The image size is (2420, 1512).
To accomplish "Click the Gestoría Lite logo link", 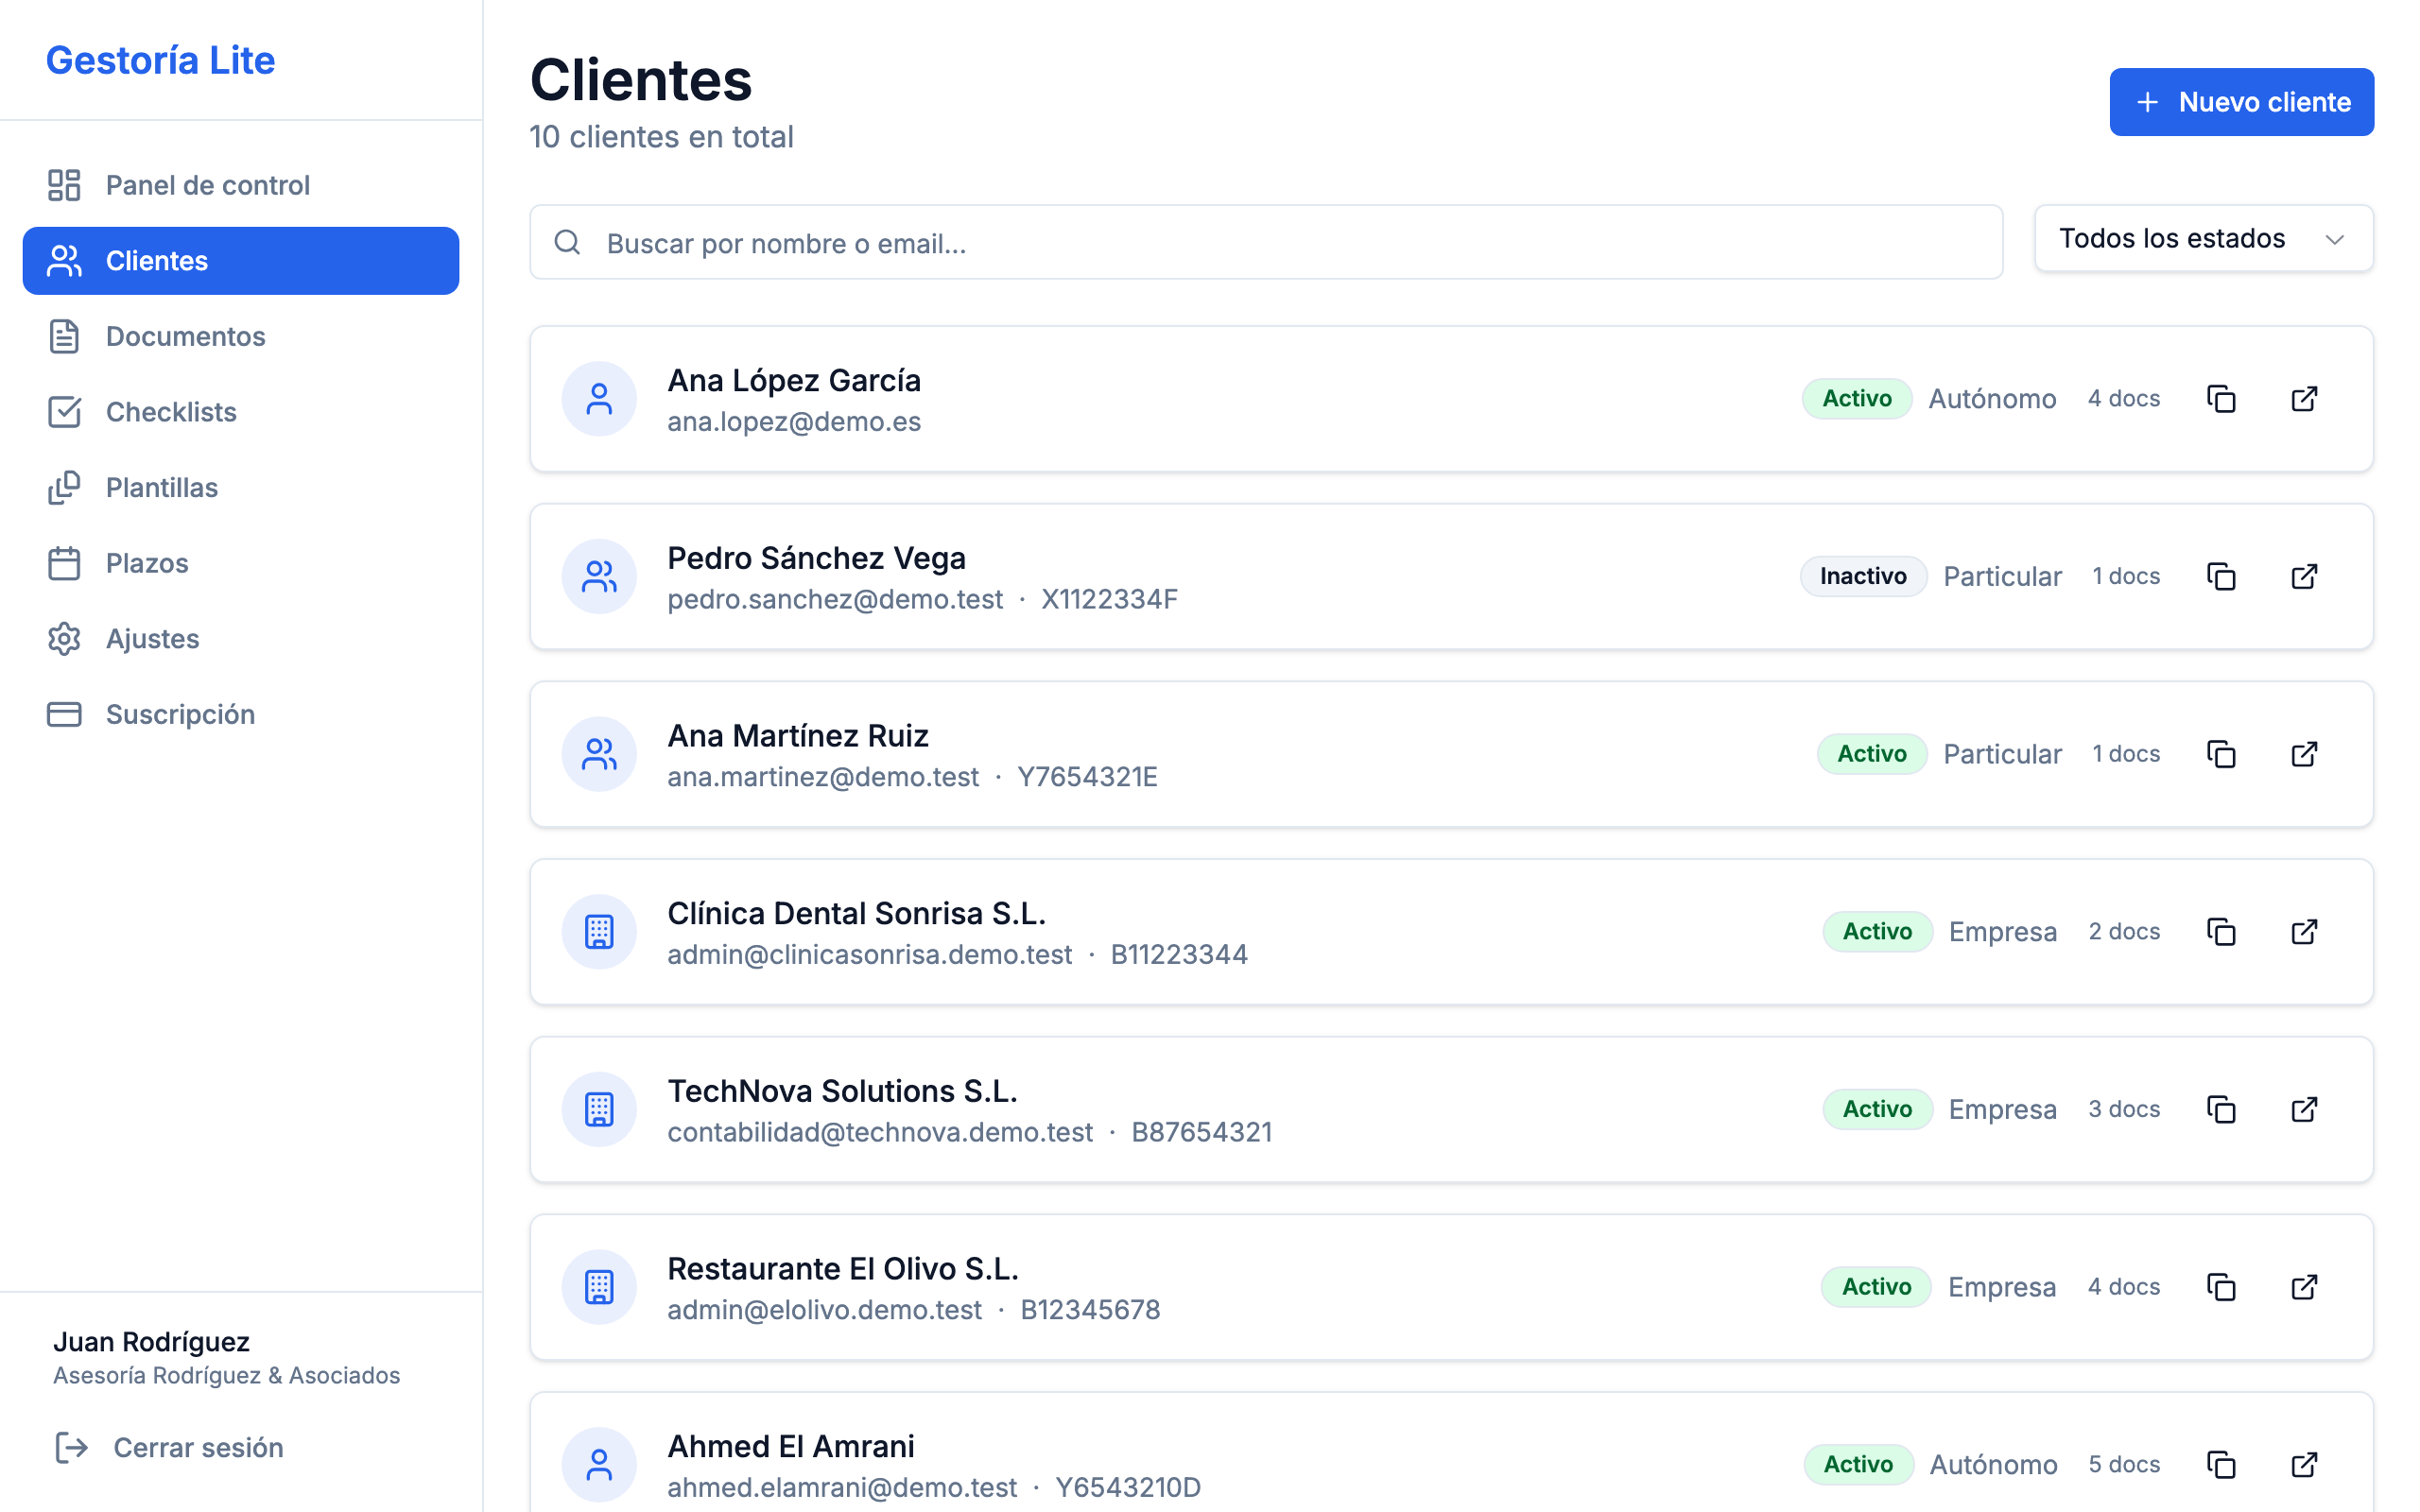I will 160,60.
